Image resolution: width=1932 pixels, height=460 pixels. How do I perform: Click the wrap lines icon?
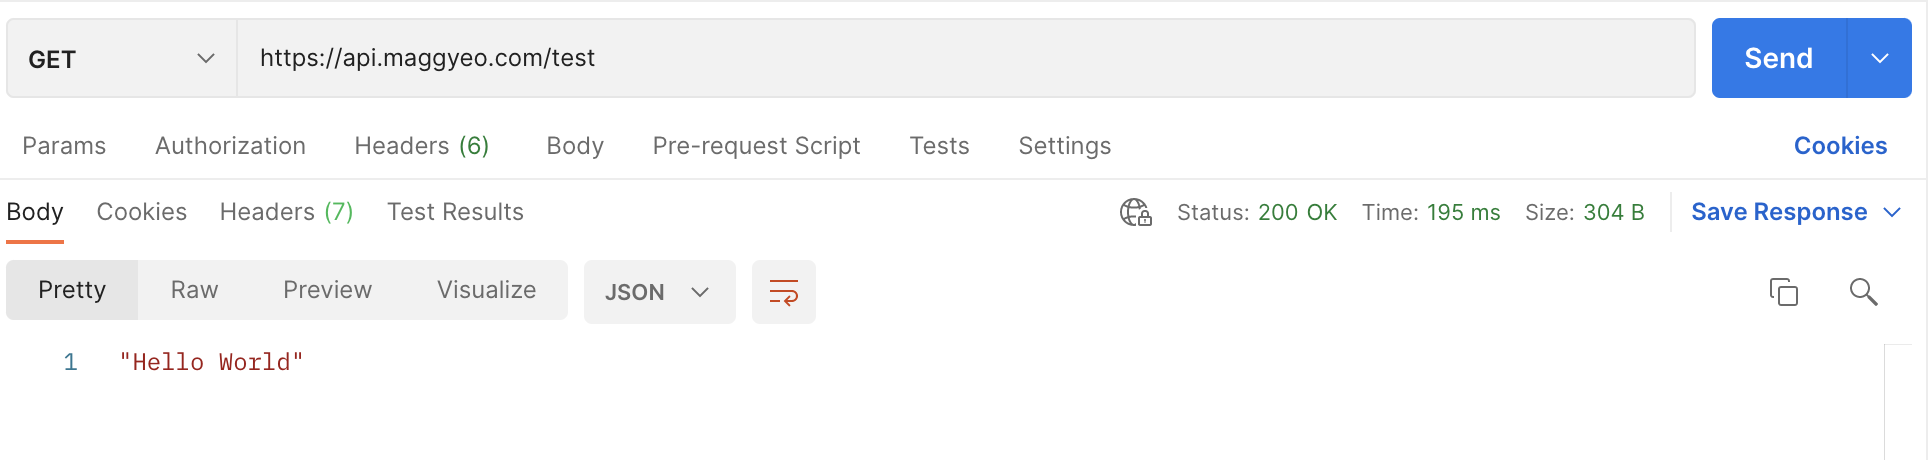click(x=783, y=292)
